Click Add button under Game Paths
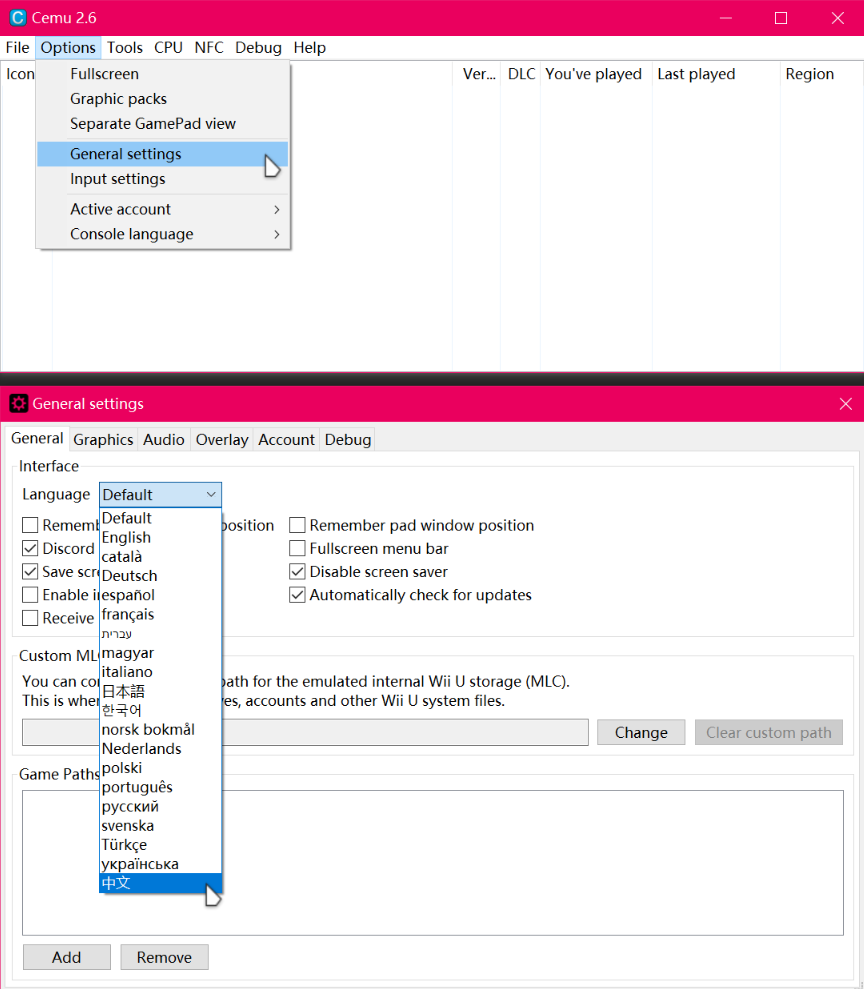 click(x=66, y=958)
